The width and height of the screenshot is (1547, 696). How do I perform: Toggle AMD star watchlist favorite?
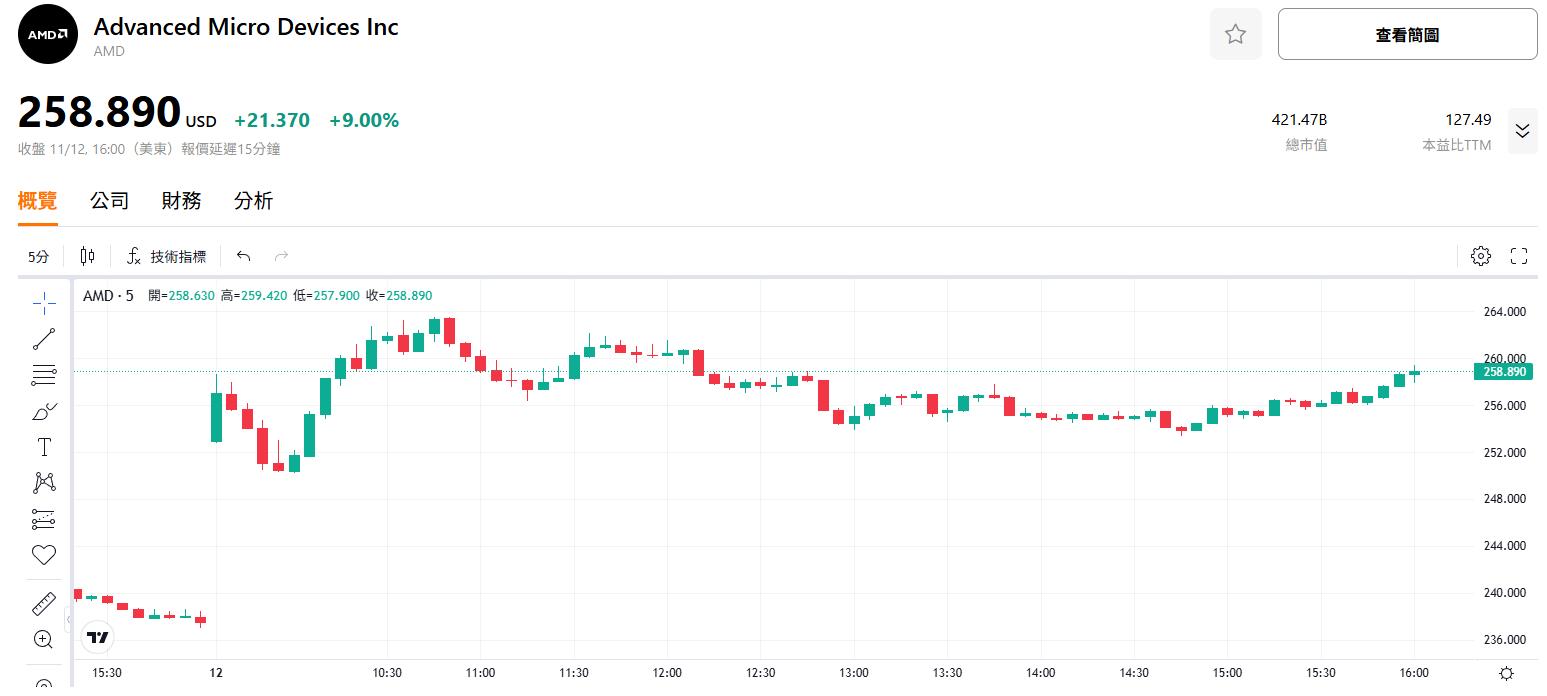[x=1235, y=35]
